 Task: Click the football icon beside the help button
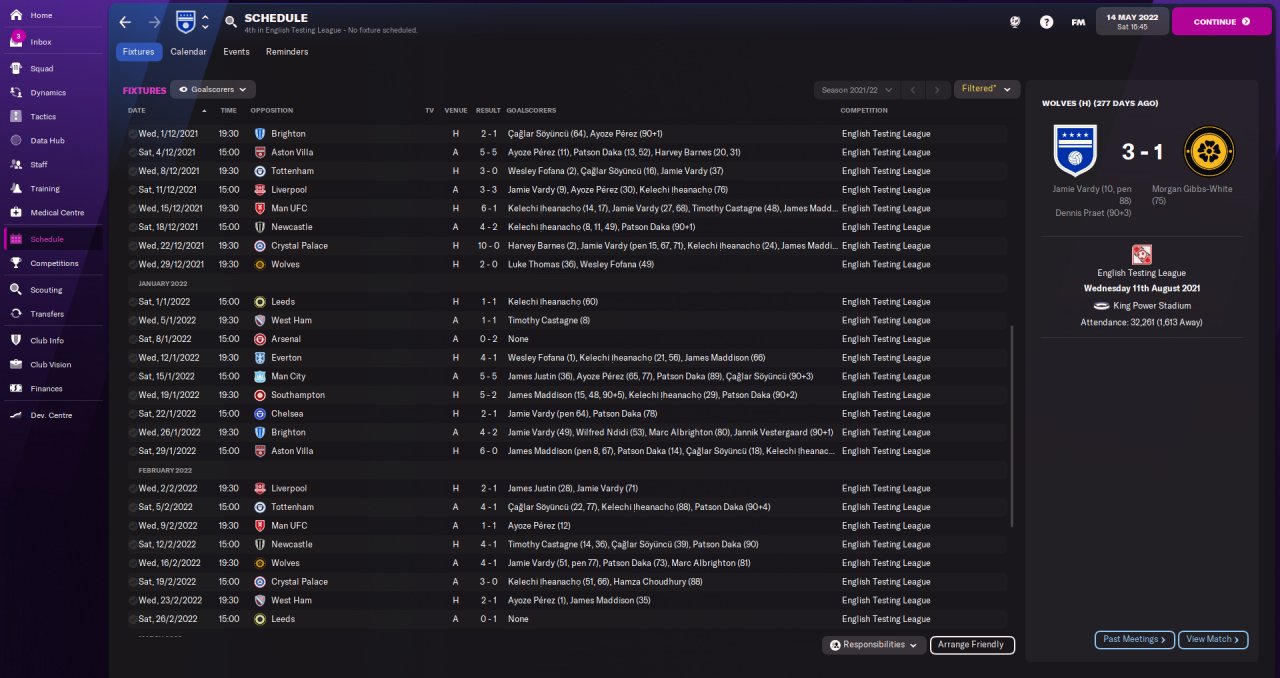1015,22
